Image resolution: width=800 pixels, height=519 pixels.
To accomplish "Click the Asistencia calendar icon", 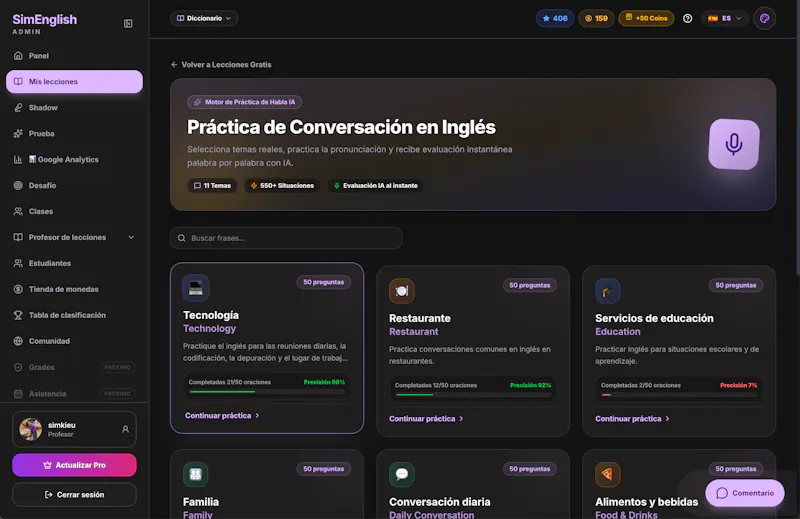I will click(x=18, y=393).
